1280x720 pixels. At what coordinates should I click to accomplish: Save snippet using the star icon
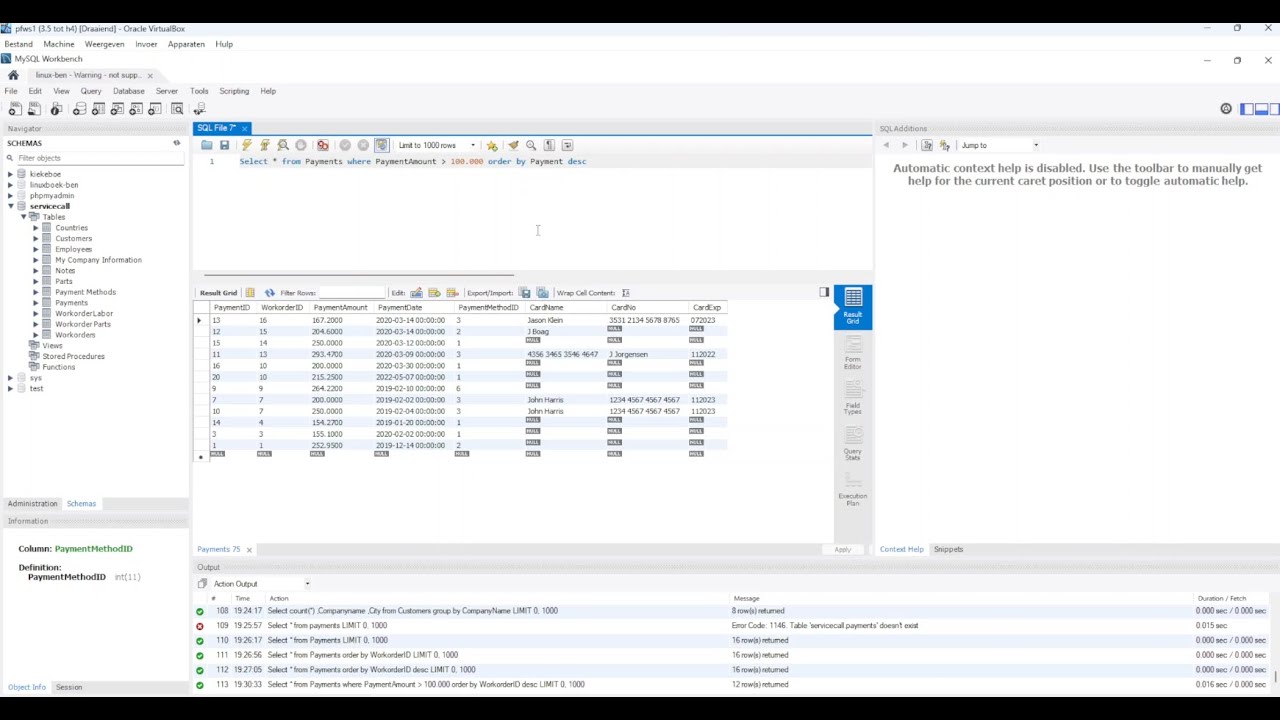tap(492, 145)
